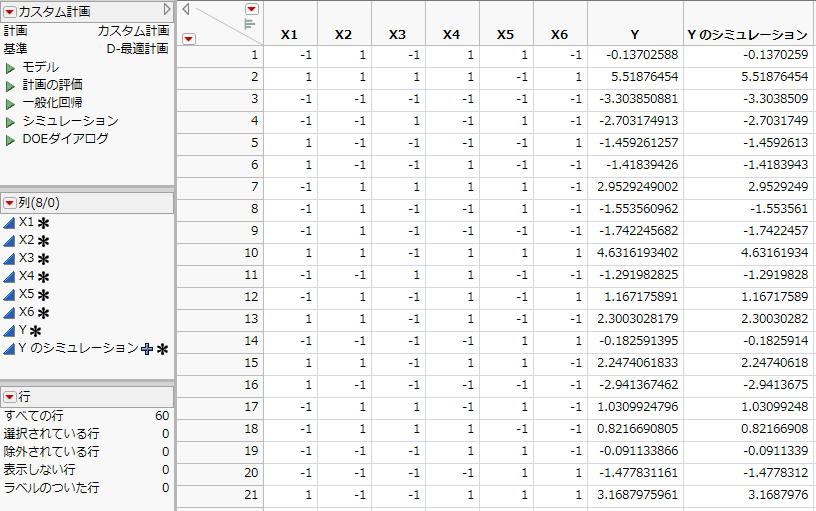This screenshot has height=511, width=816.
Task: Click the 表示しない行 row
Action: (x=86, y=470)
